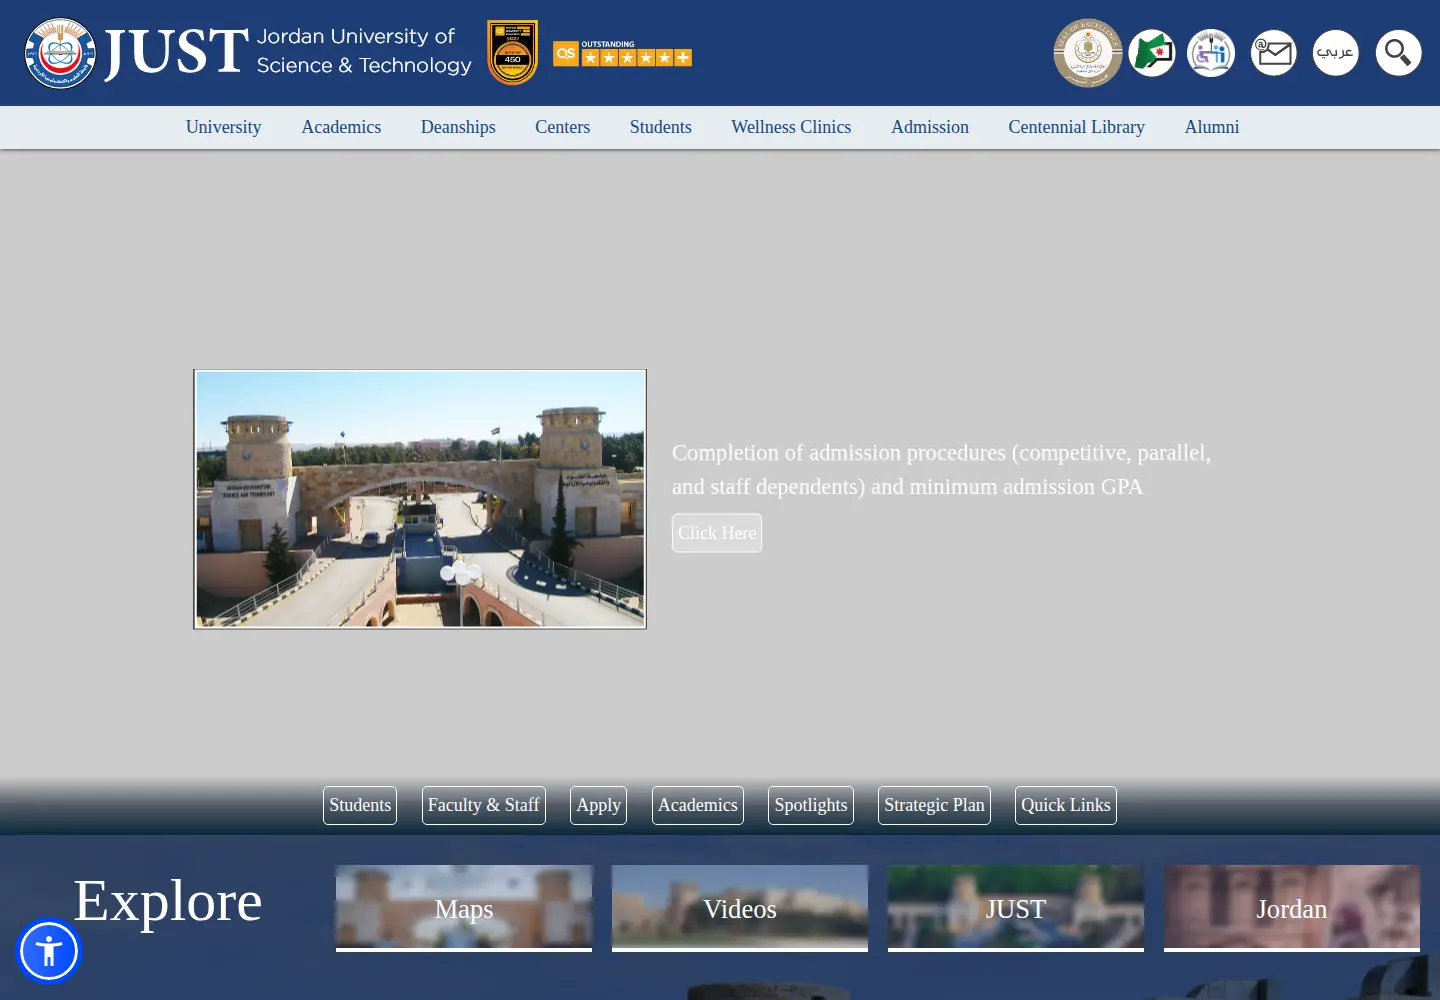
Task: Select the Students quick-access button
Action: pyautogui.click(x=360, y=805)
